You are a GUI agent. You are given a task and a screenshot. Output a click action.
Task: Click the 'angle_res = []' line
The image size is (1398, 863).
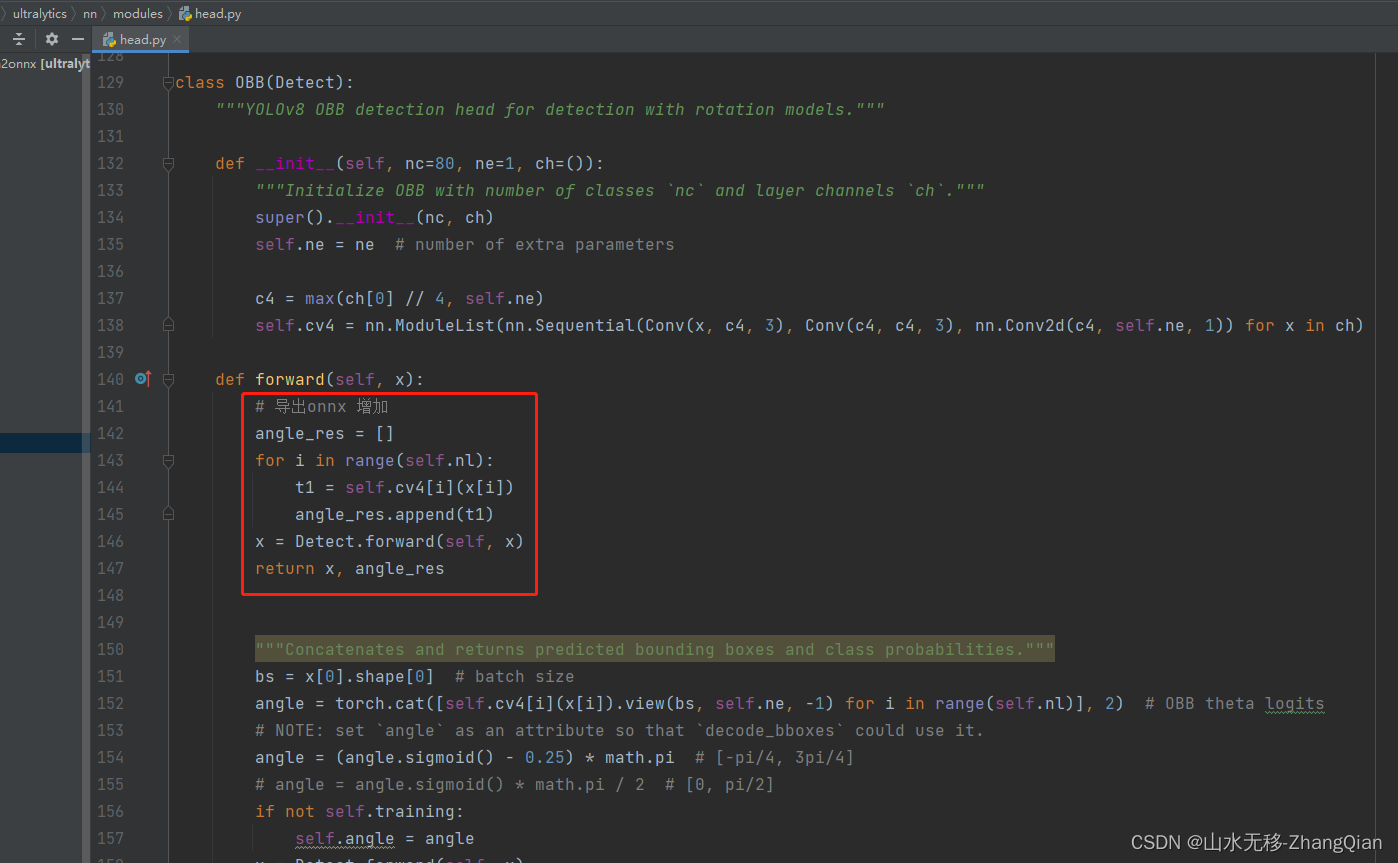coord(325,434)
